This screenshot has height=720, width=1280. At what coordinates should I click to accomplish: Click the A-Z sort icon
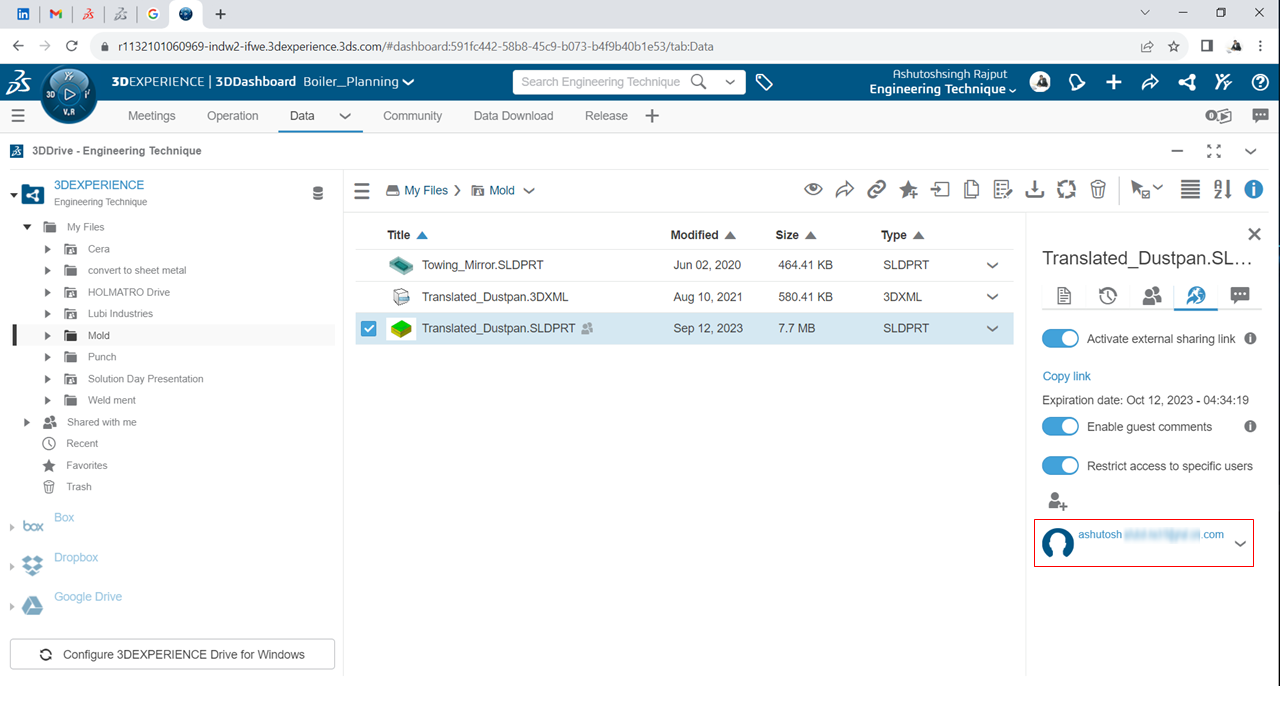pos(1222,189)
